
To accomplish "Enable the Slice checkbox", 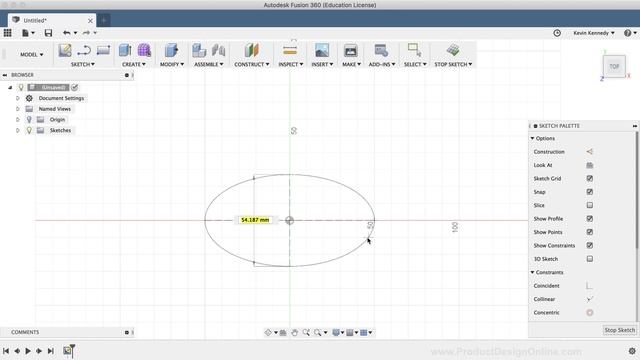I will (x=589, y=205).
